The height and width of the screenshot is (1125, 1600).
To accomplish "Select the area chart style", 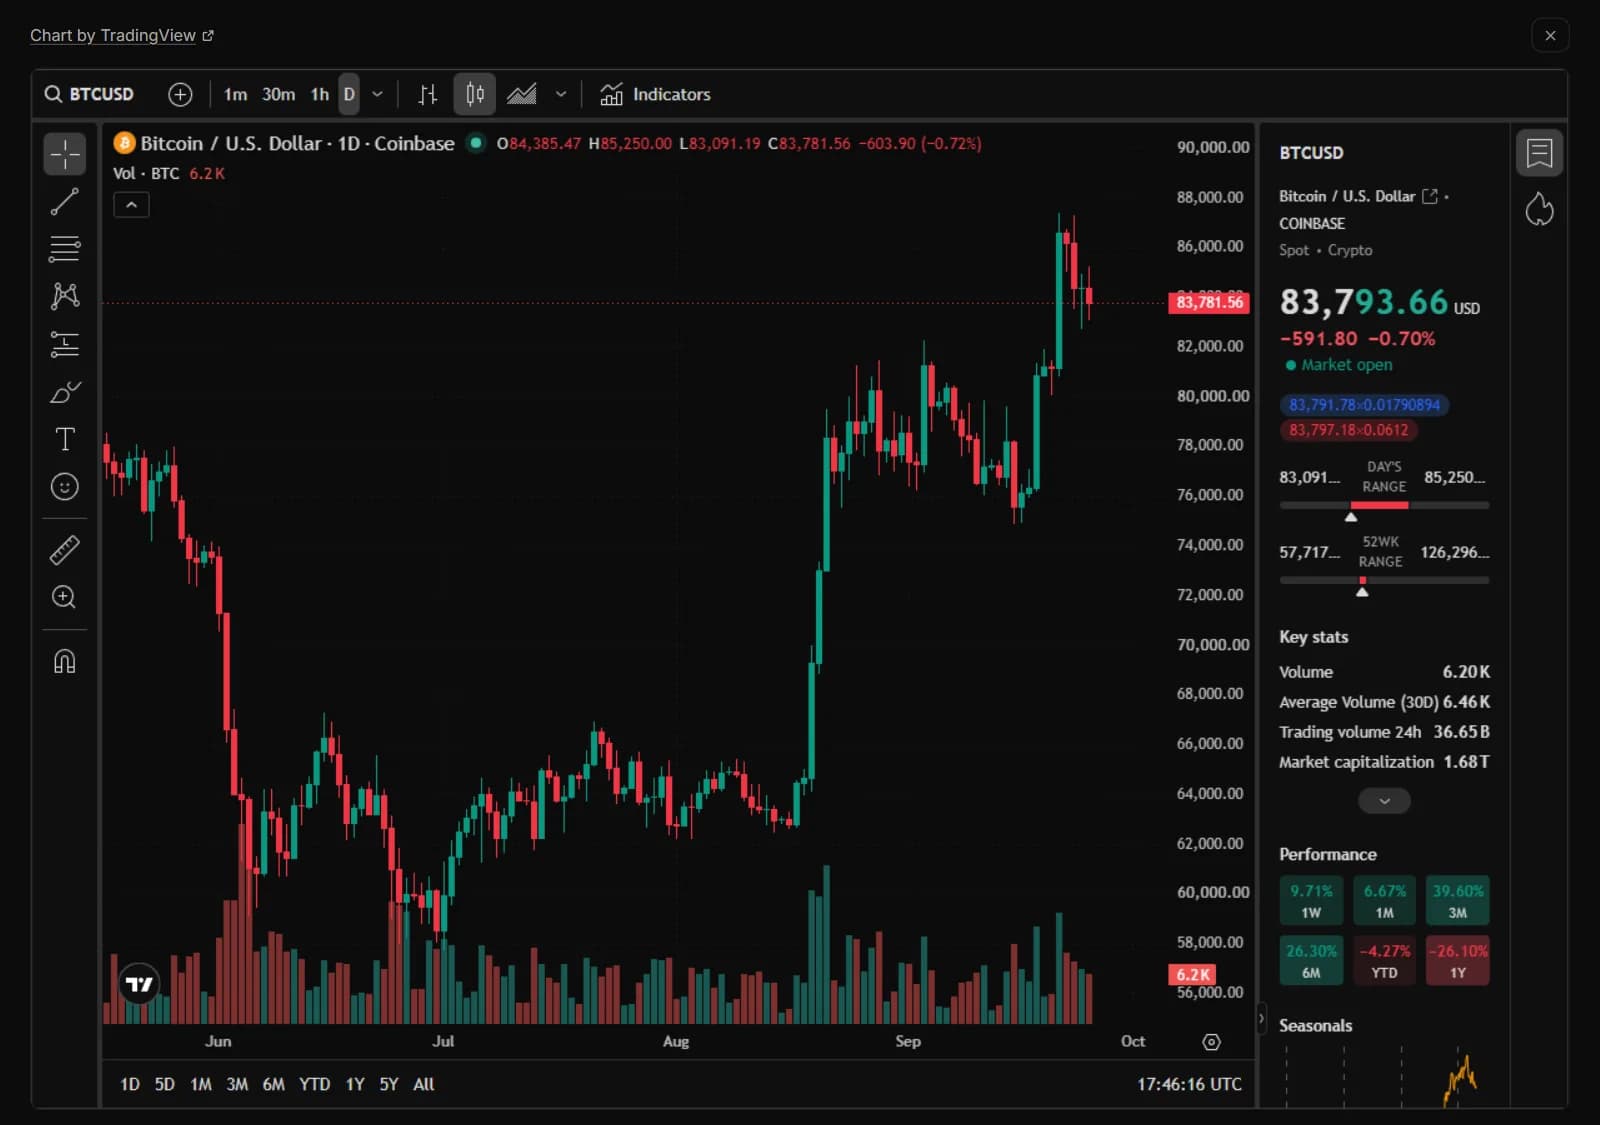I will pos(521,94).
